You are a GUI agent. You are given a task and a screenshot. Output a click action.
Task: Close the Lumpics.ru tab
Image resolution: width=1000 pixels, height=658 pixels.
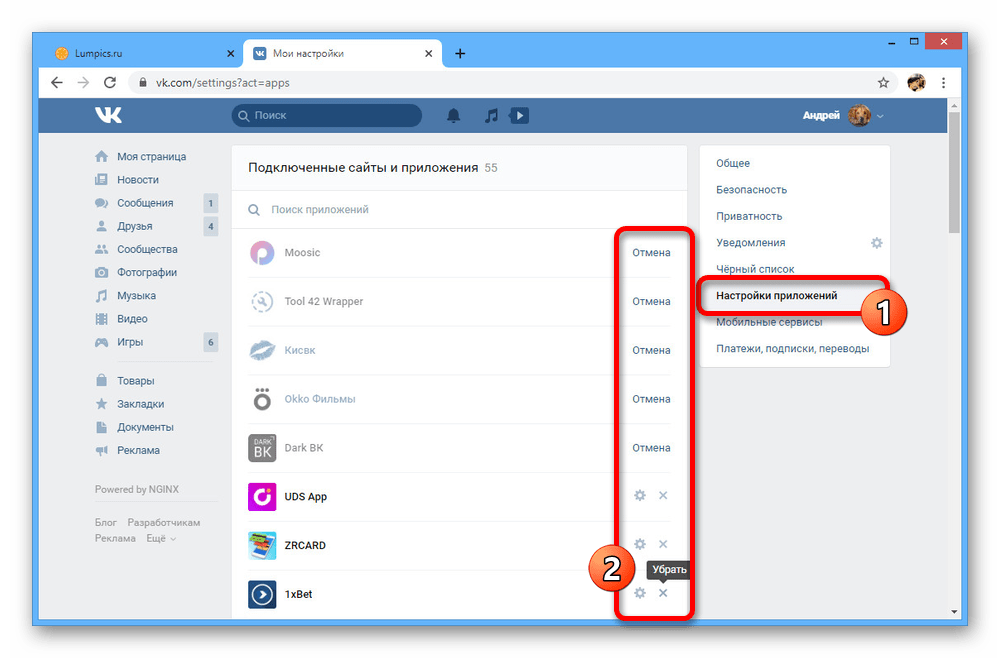[x=230, y=54]
